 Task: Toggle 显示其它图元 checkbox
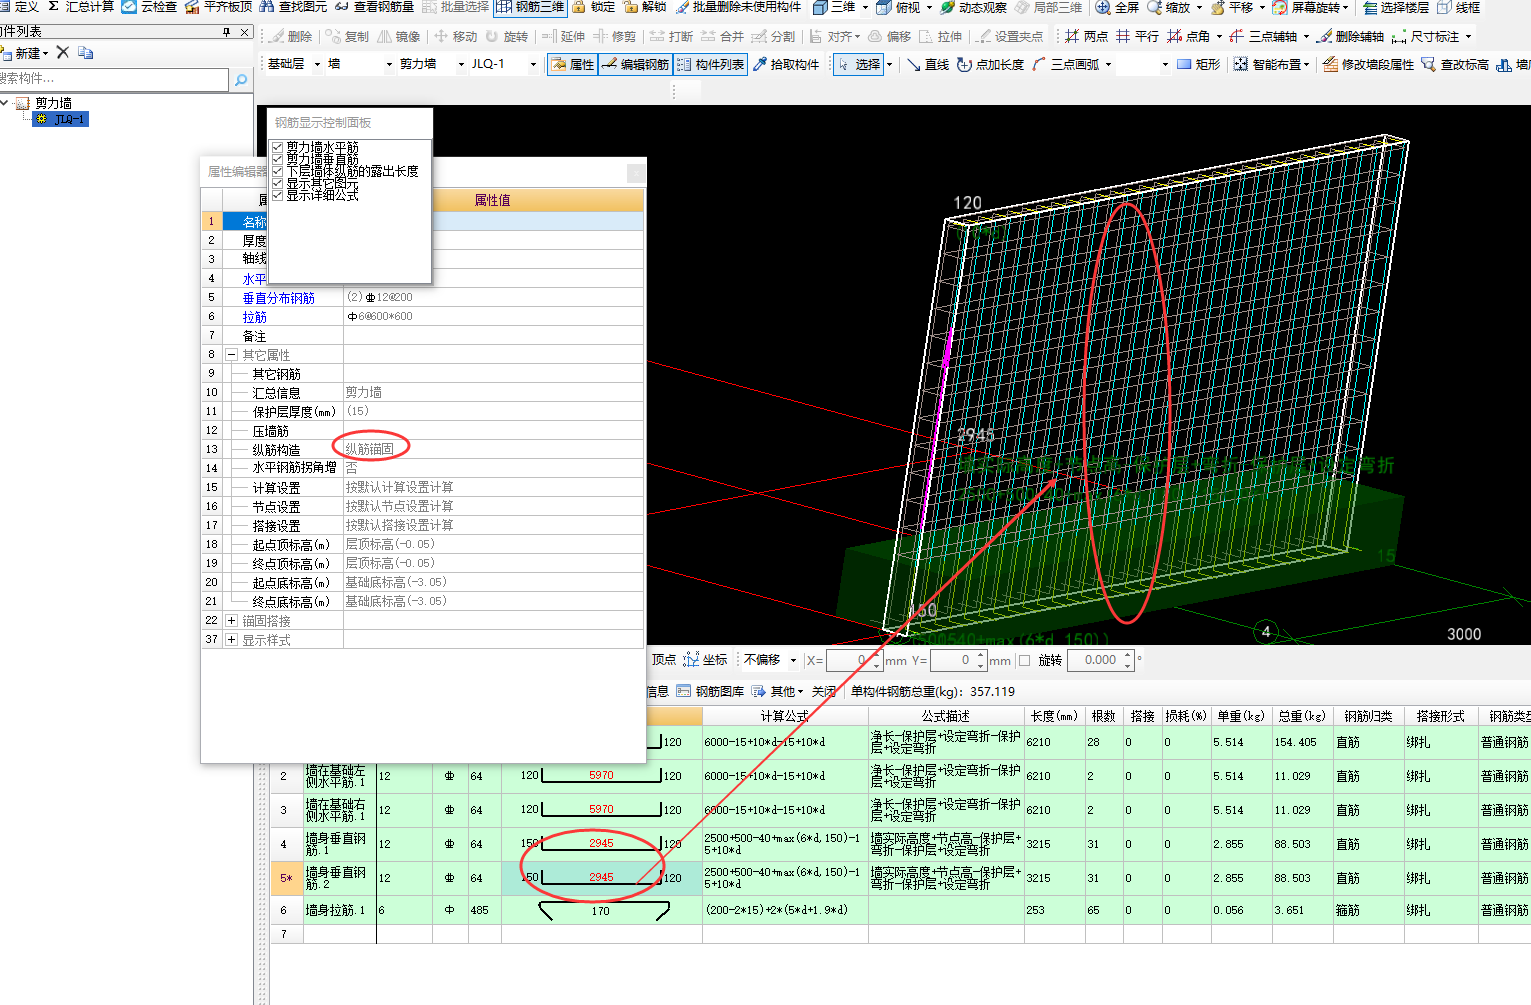[277, 183]
